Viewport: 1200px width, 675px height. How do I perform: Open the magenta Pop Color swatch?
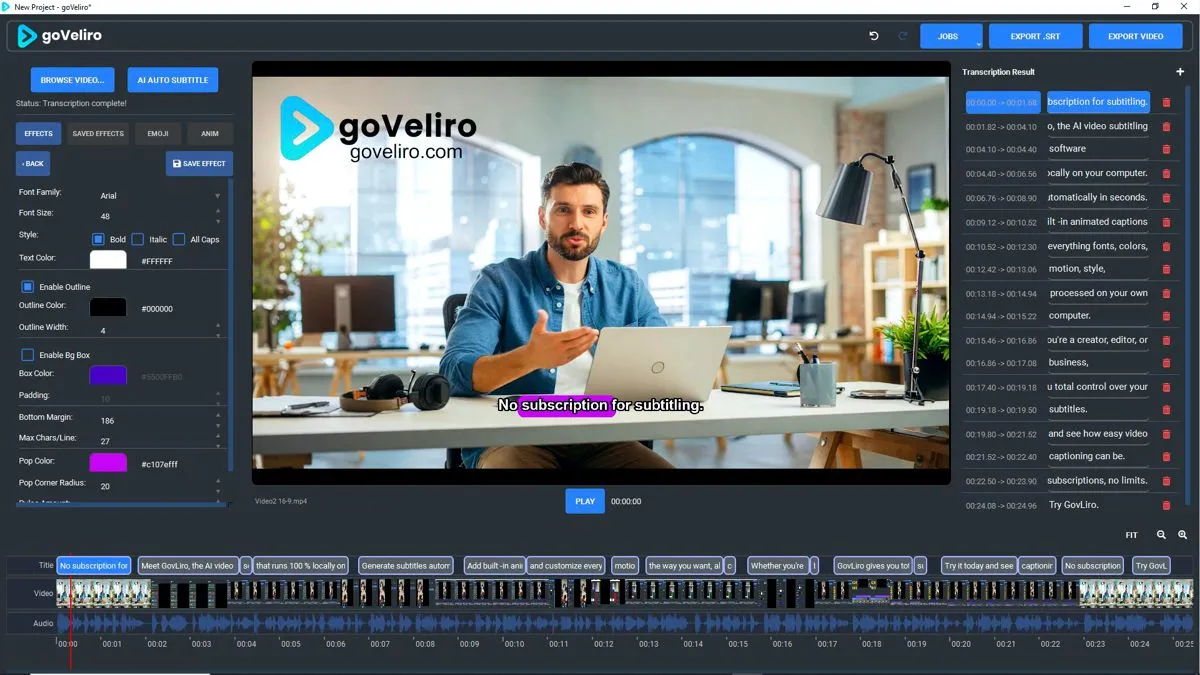108,463
